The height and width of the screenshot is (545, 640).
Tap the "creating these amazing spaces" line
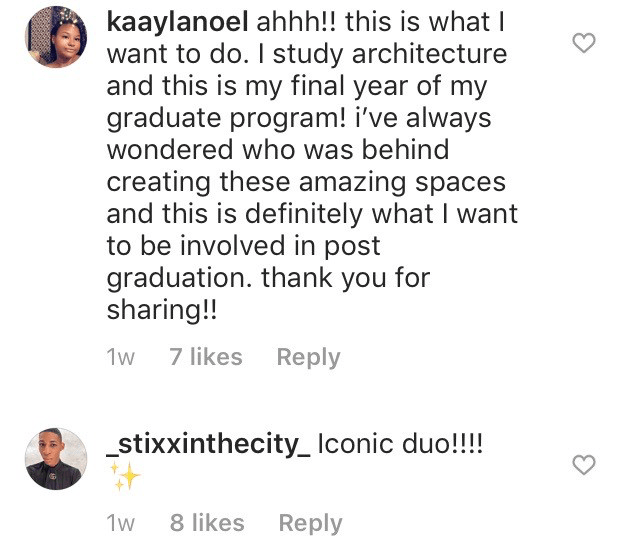click(x=306, y=183)
